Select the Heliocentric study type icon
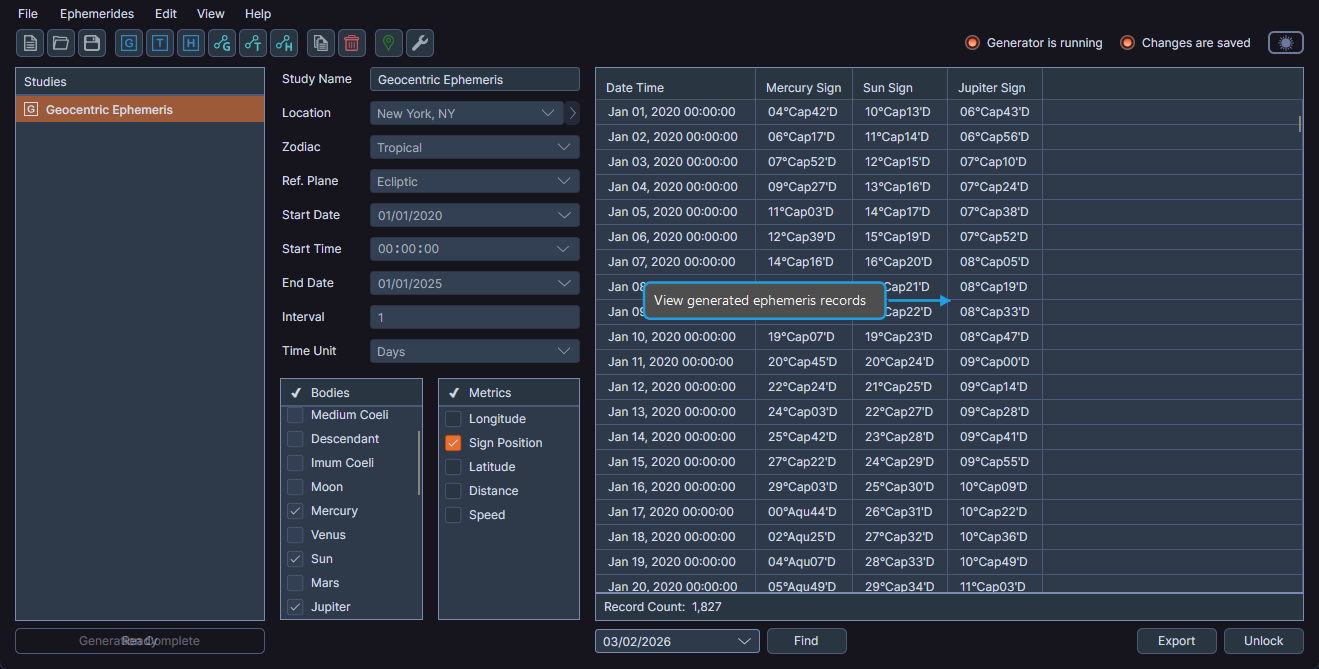 click(x=190, y=43)
